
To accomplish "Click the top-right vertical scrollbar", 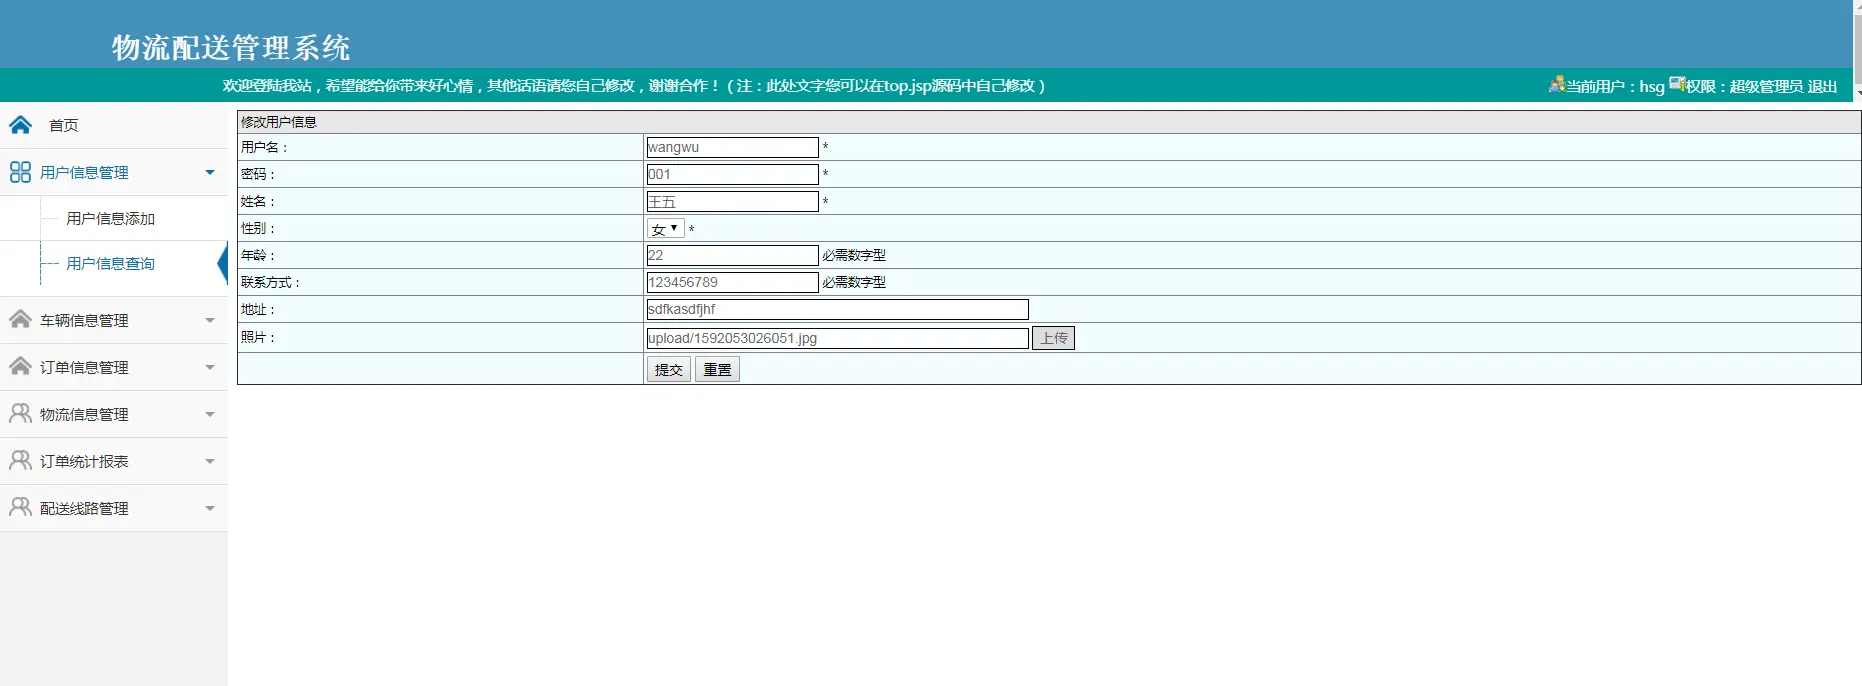I will pos(1857,50).
